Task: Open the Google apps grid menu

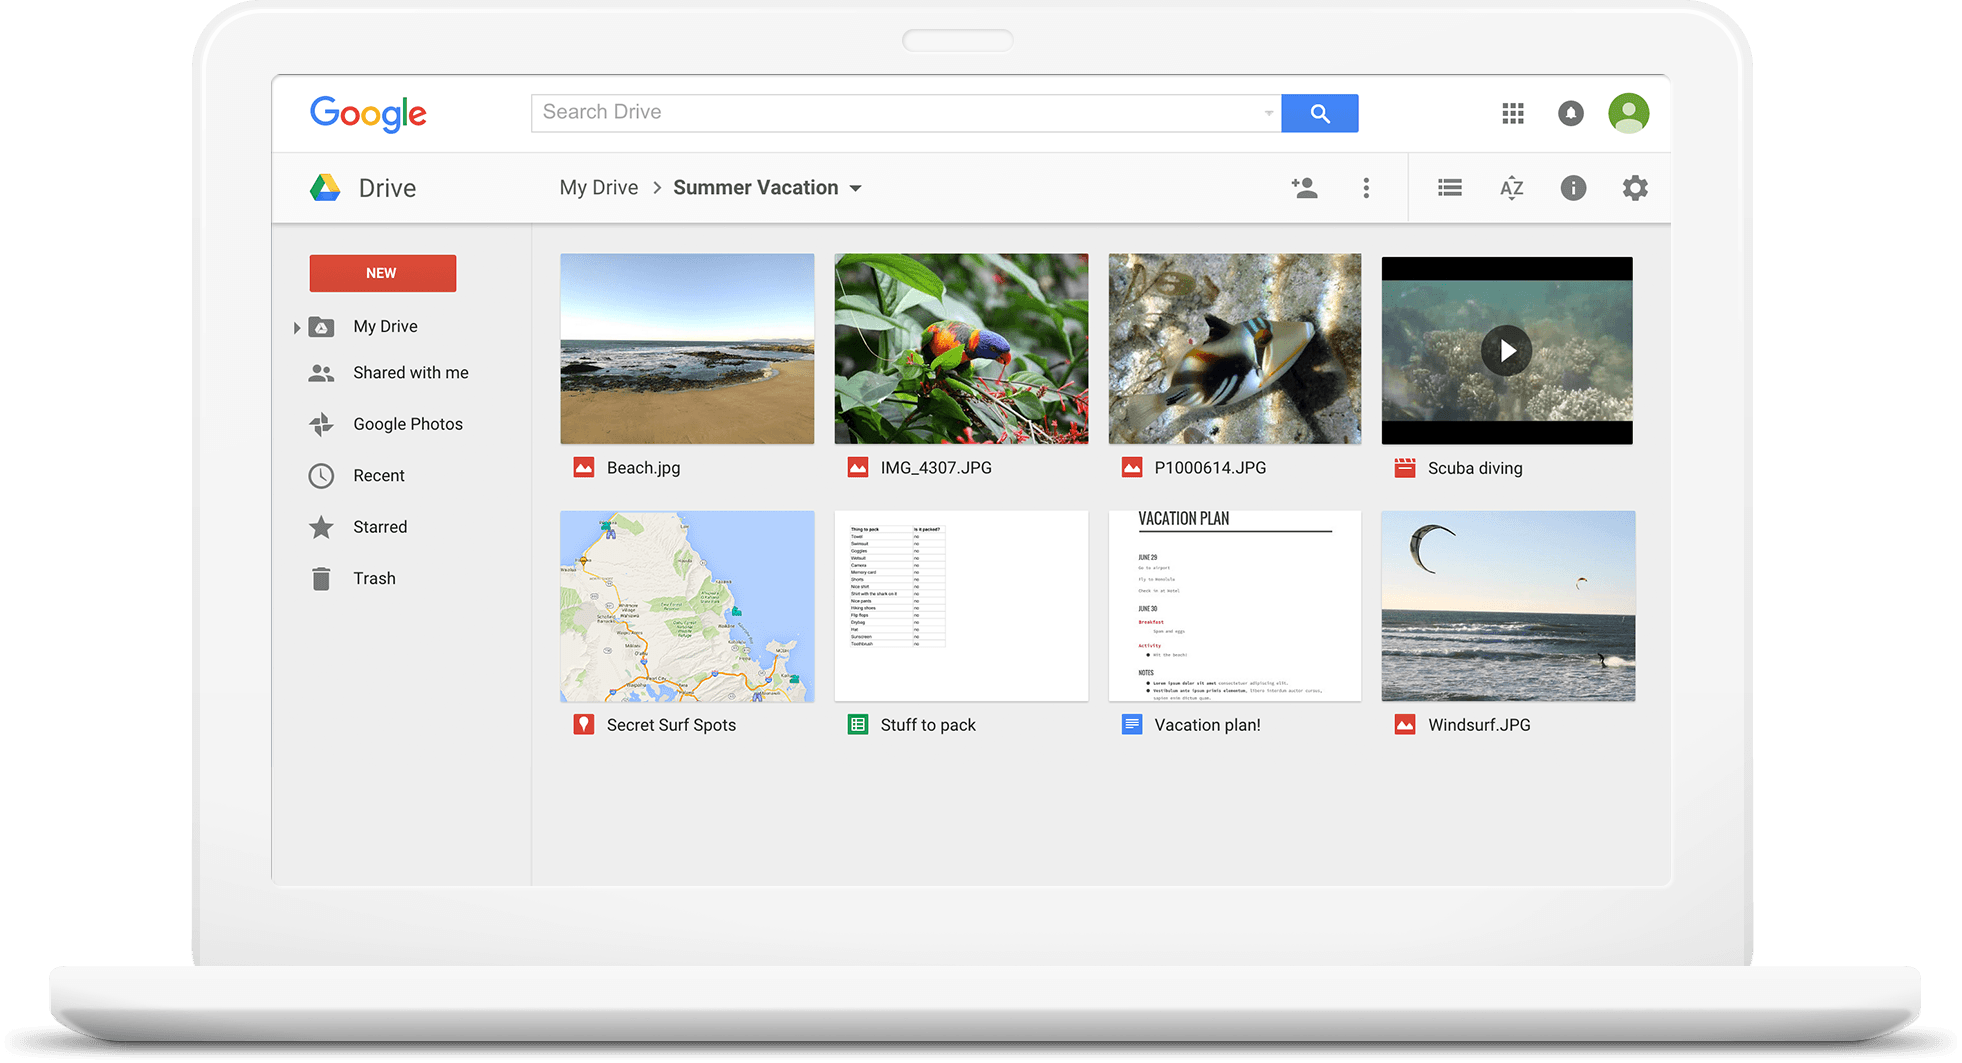Action: (1512, 113)
